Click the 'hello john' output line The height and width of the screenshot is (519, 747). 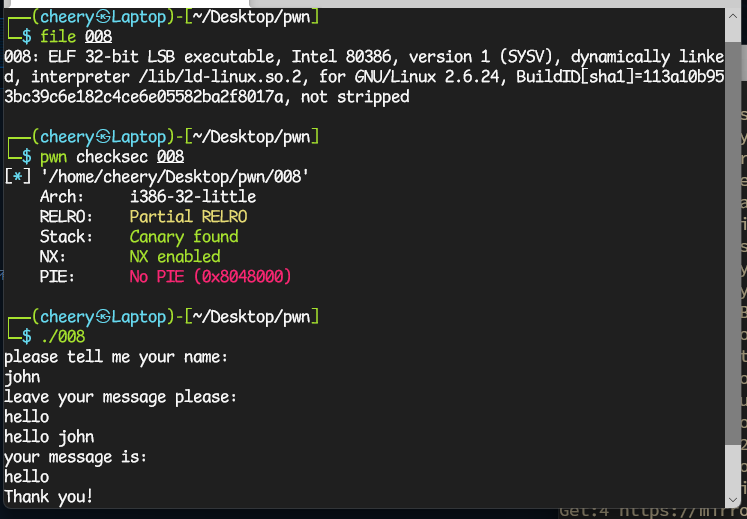50,438
